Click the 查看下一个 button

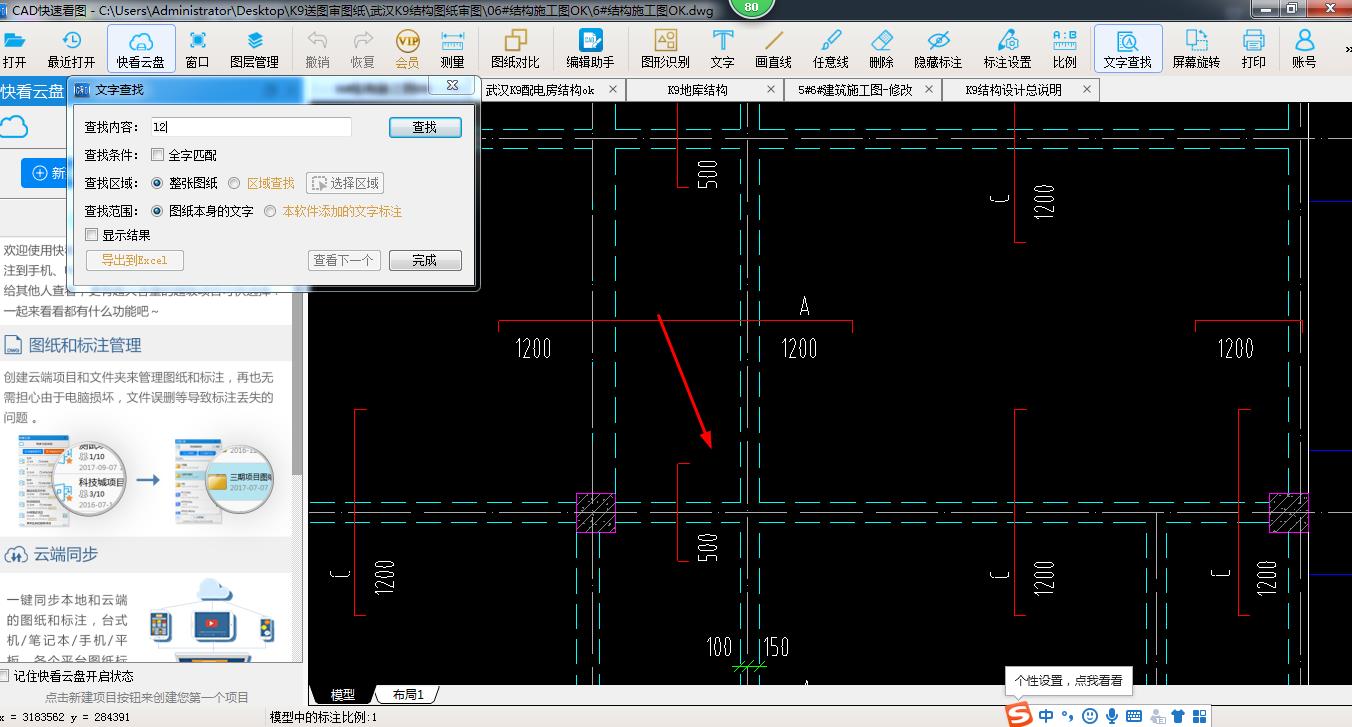tap(344, 260)
